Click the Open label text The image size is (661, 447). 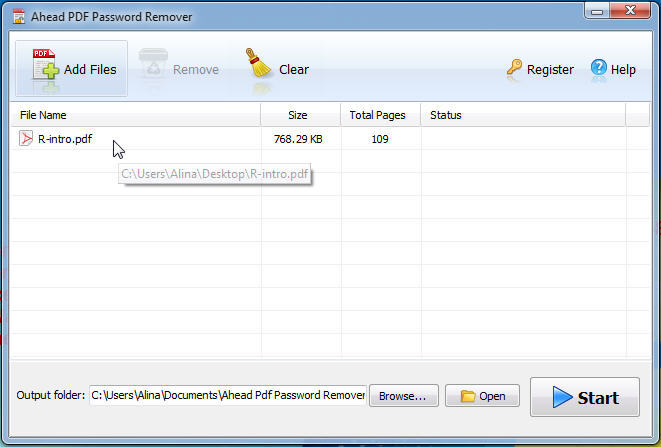coord(492,396)
